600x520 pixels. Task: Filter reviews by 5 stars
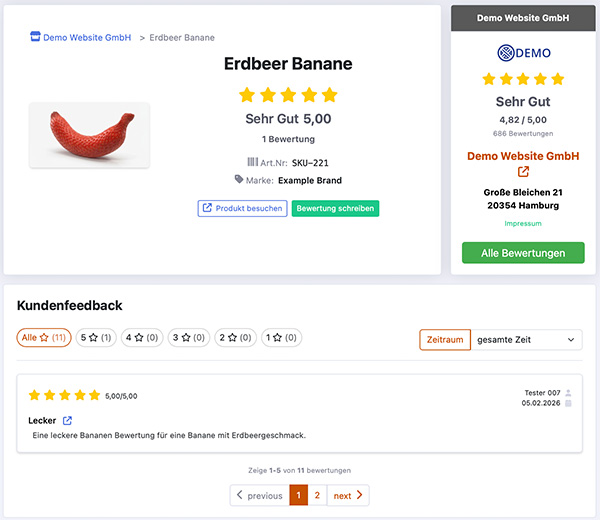(x=96, y=338)
